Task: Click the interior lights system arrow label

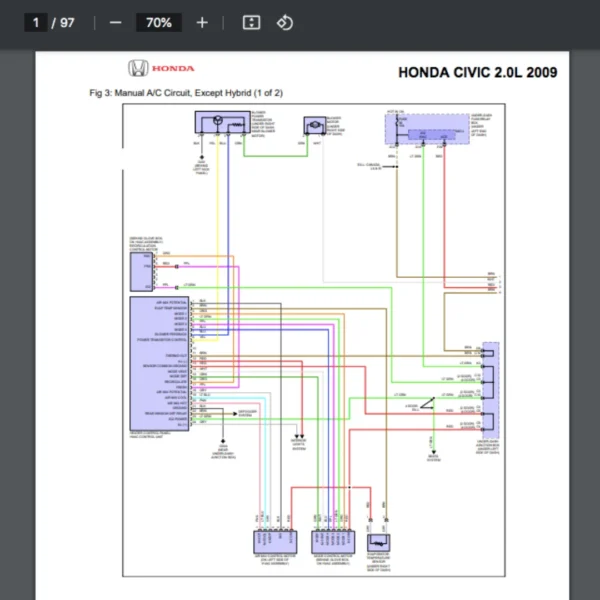Action: [x=299, y=438]
